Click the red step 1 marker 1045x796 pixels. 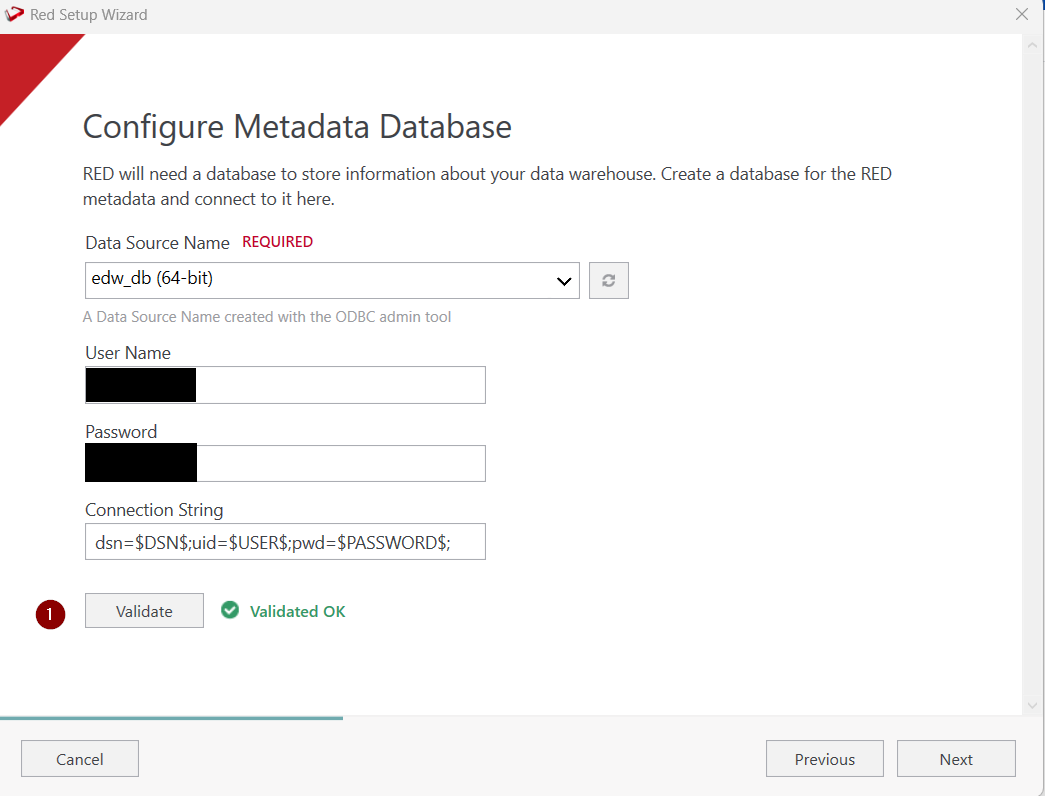pos(50,614)
